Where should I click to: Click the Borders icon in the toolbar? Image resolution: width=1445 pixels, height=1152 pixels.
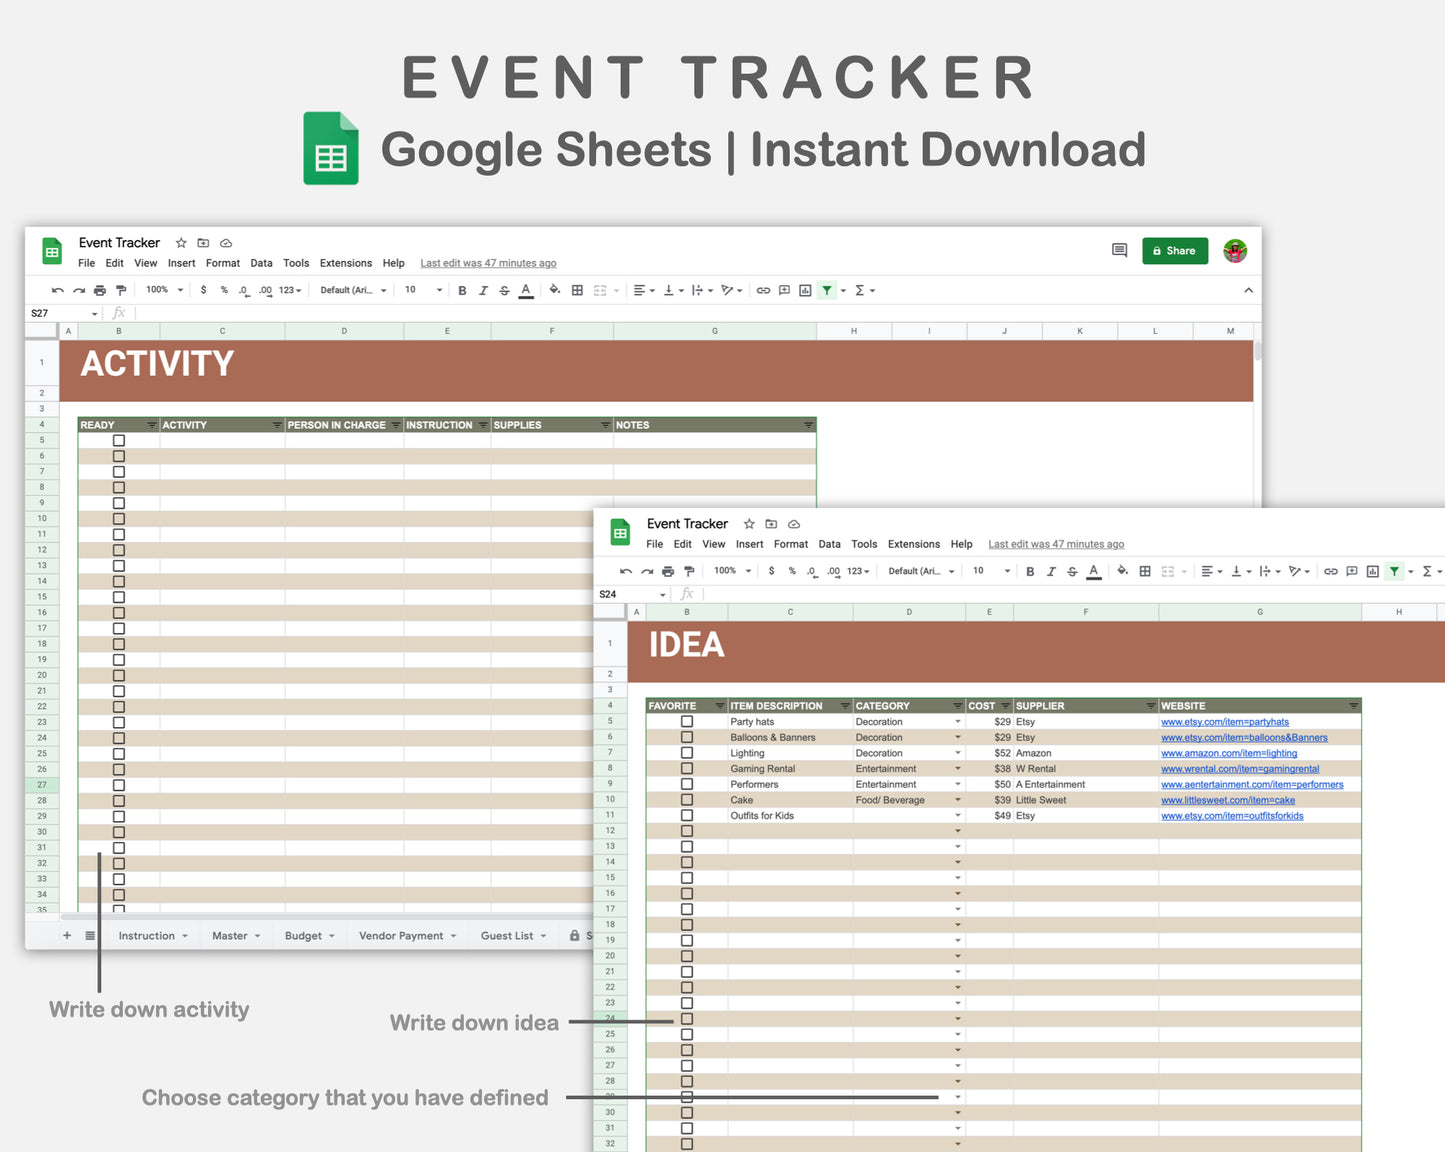click(x=577, y=290)
